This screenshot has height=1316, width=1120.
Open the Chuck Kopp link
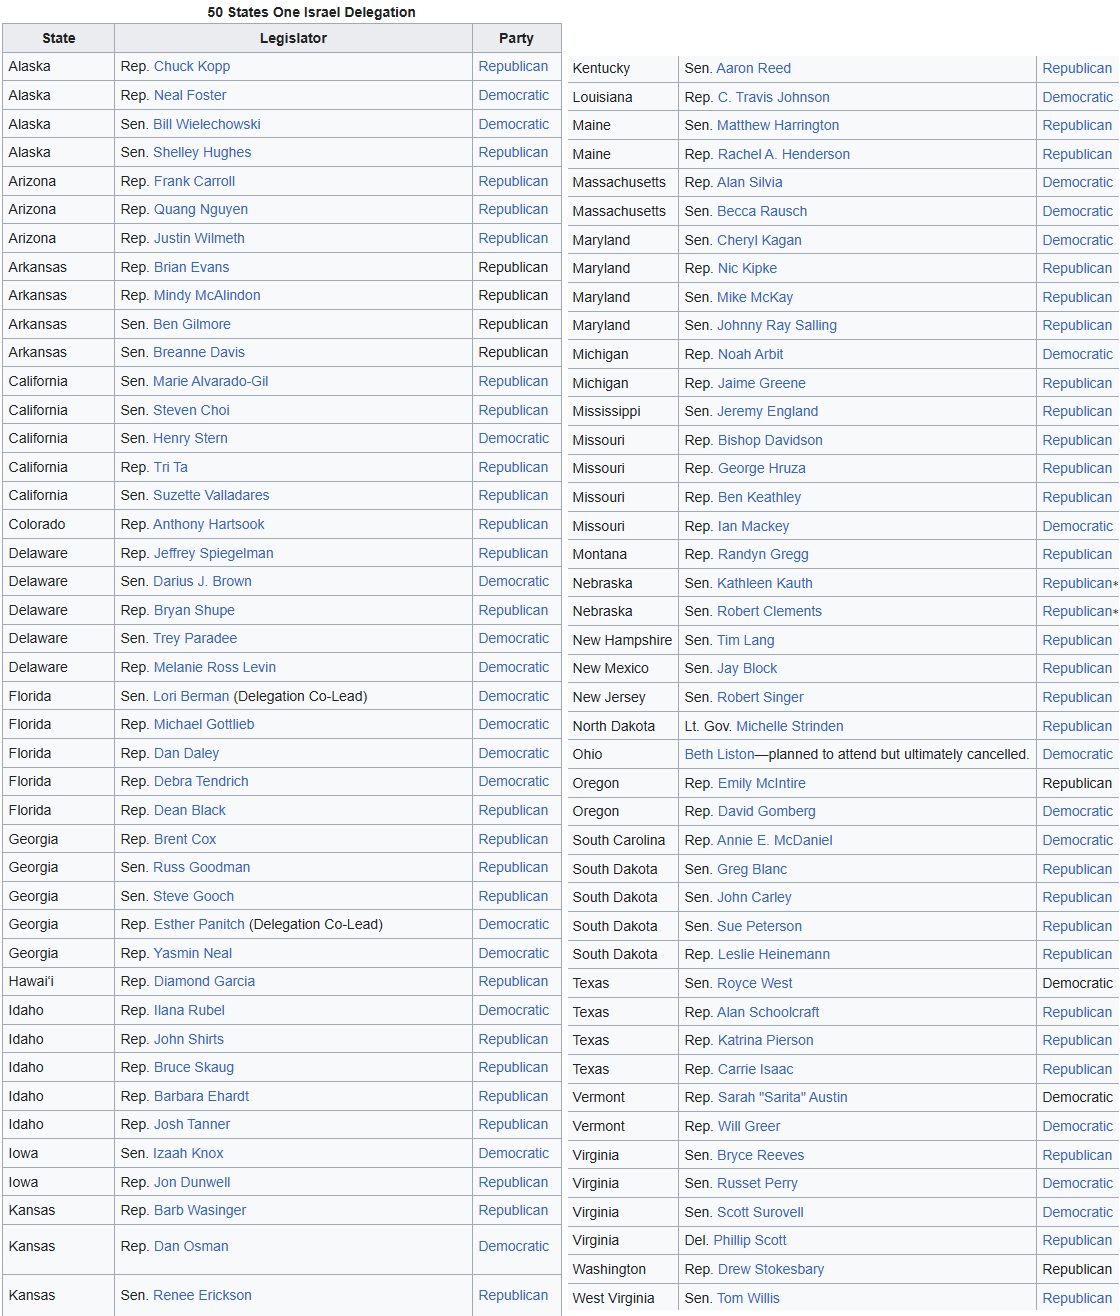click(192, 66)
